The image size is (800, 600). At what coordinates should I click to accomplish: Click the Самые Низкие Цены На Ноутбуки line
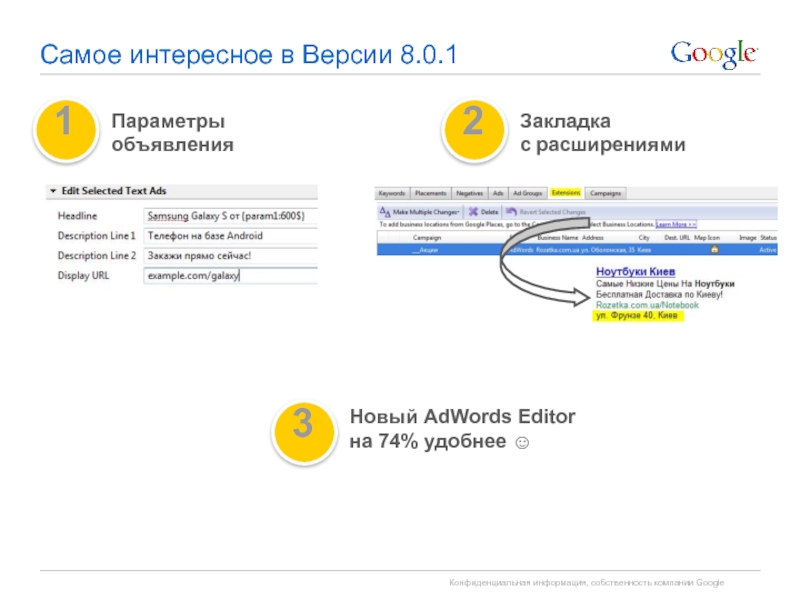point(665,284)
